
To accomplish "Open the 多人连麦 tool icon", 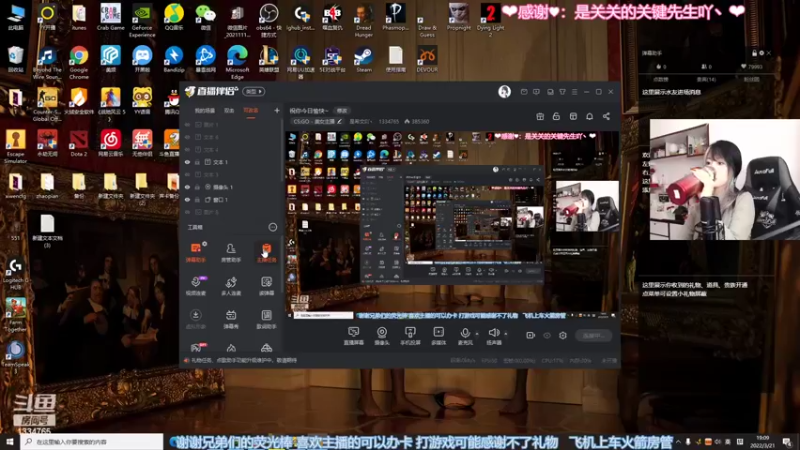I will pyautogui.click(x=231, y=286).
